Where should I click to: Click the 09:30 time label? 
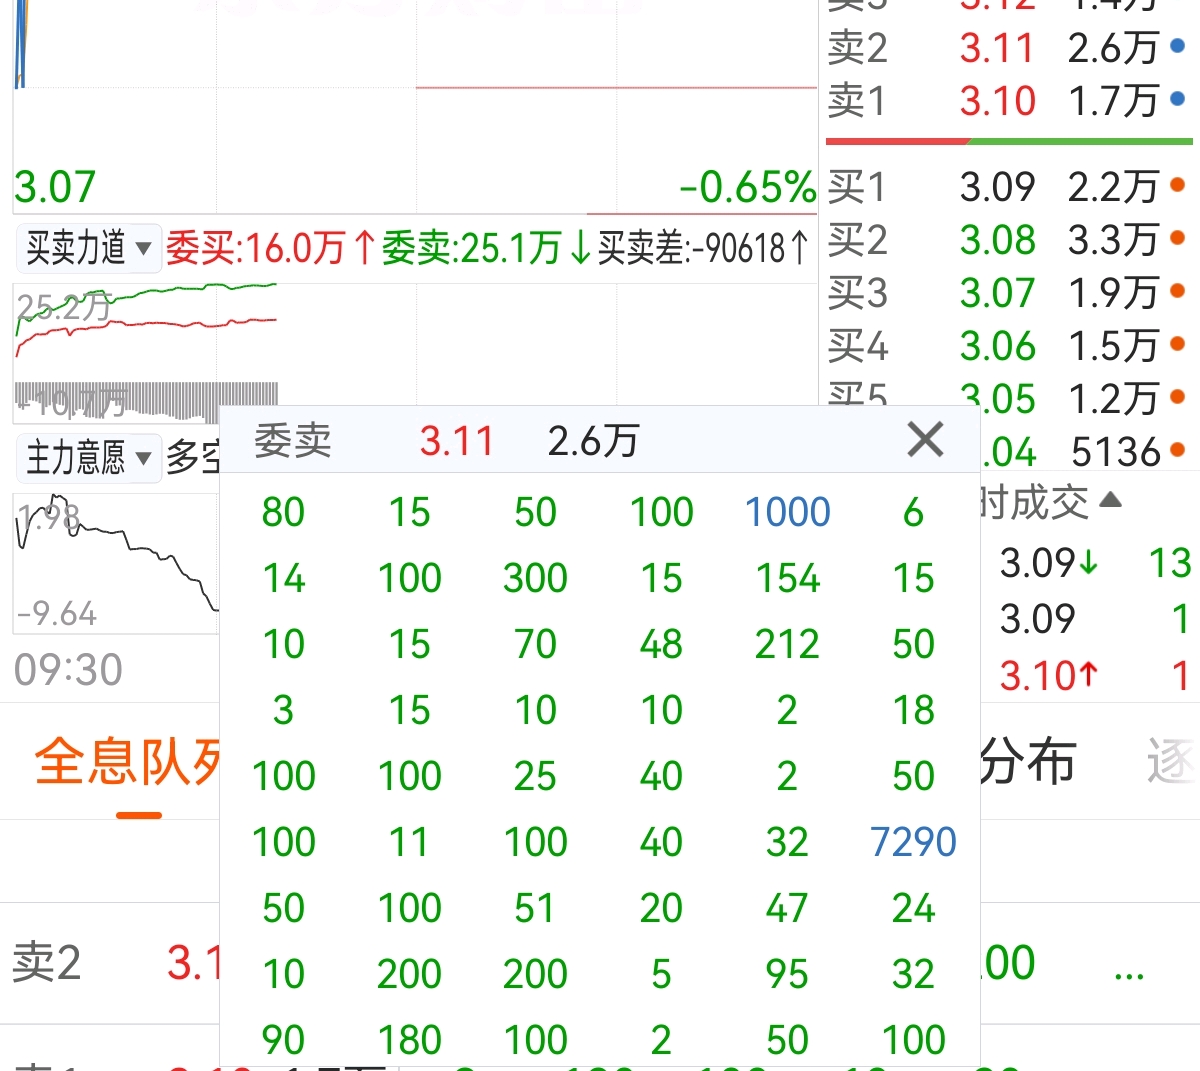click(68, 669)
